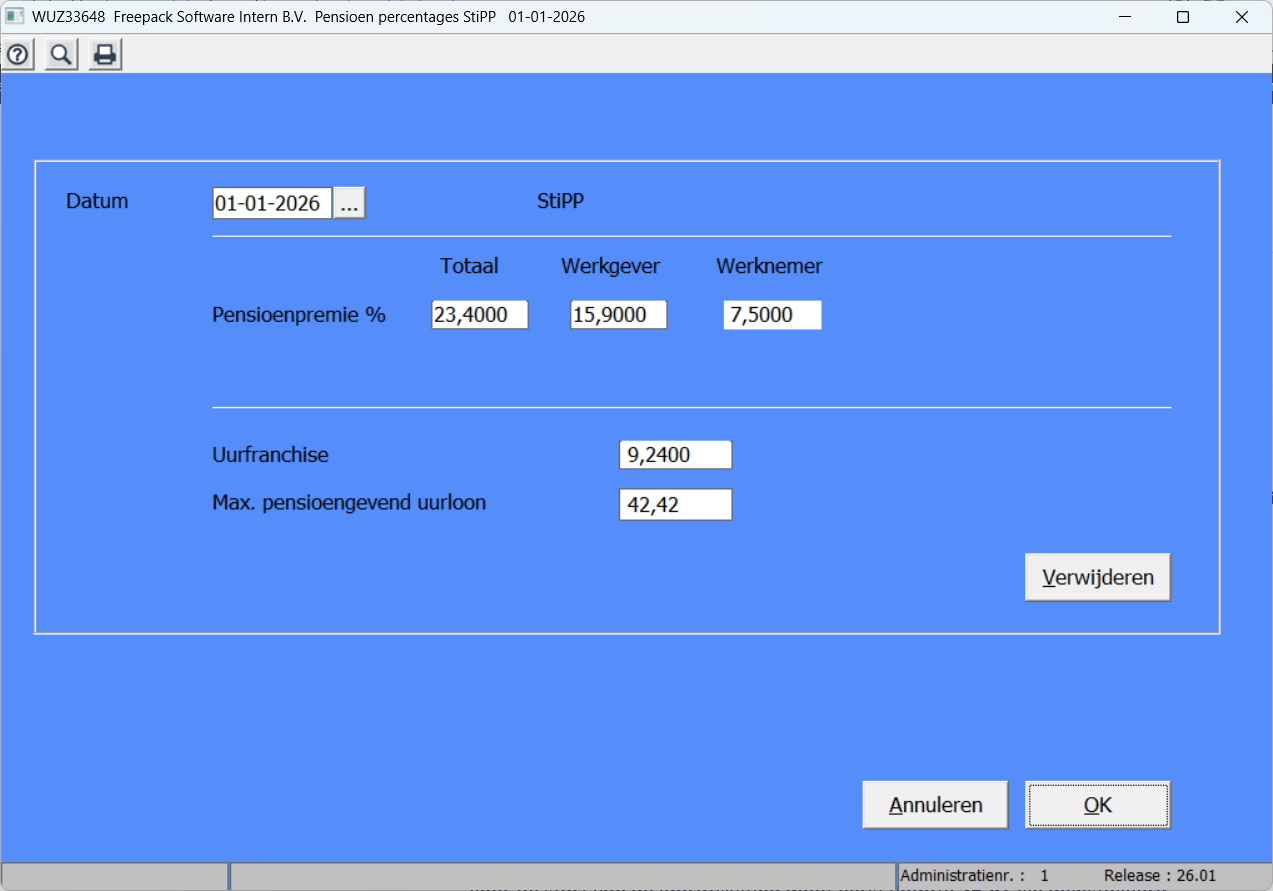The height and width of the screenshot is (891, 1273).
Task: Edit the Werknemer percentage field
Action: point(772,315)
